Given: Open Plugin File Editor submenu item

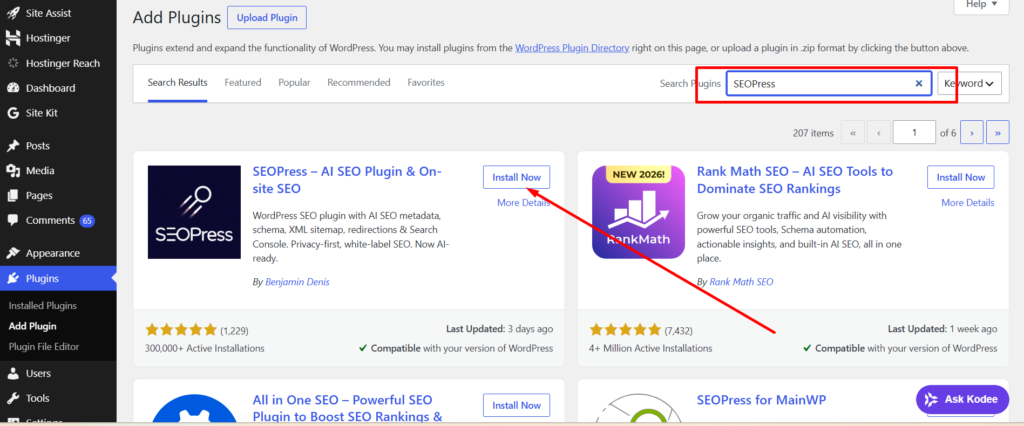Looking at the screenshot, I should pos(44,347).
